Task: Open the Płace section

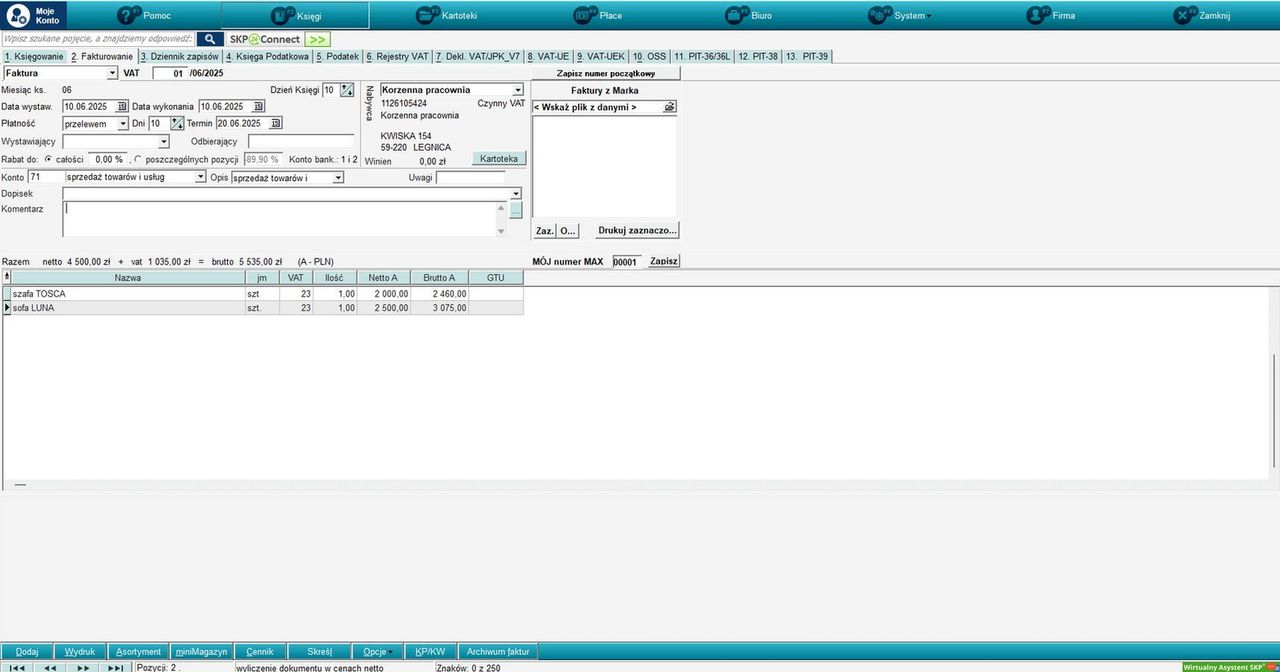Action: (x=598, y=15)
